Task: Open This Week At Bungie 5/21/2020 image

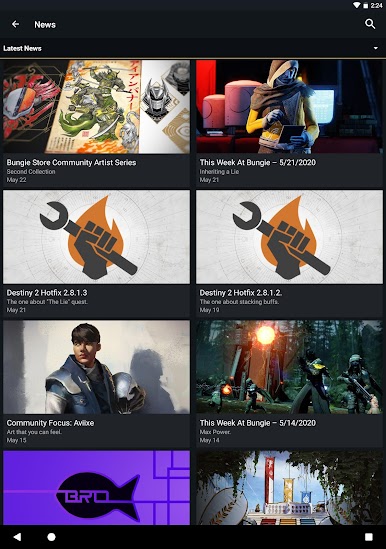Action: coord(289,107)
